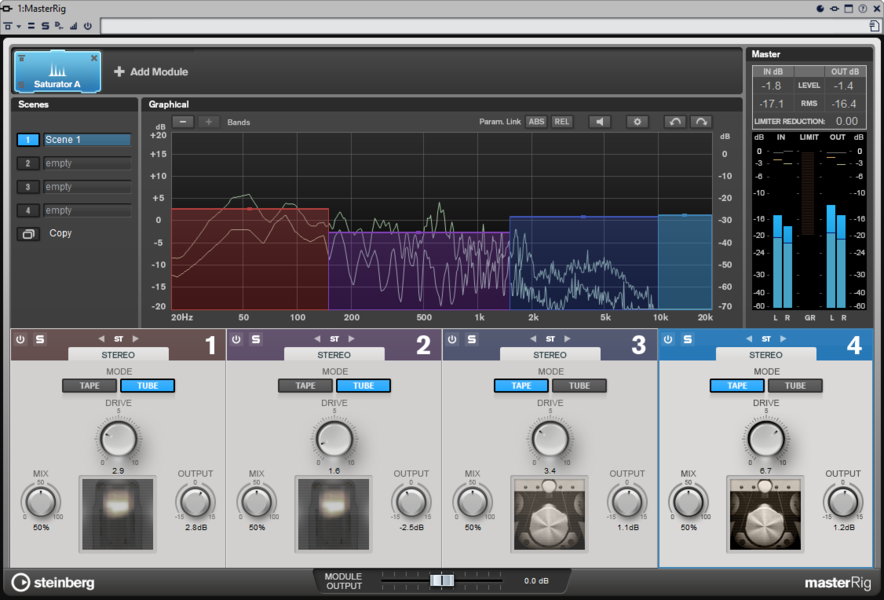
Task: Toggle always-on-top window icon
Action: pos(848,8)
